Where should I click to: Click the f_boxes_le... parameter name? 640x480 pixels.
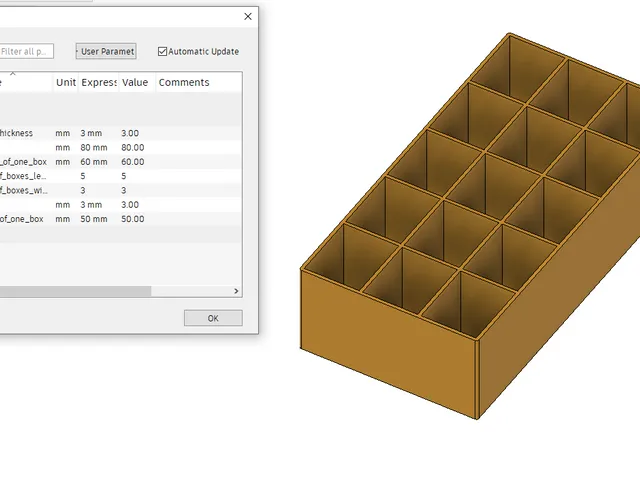tap(23, 176)
